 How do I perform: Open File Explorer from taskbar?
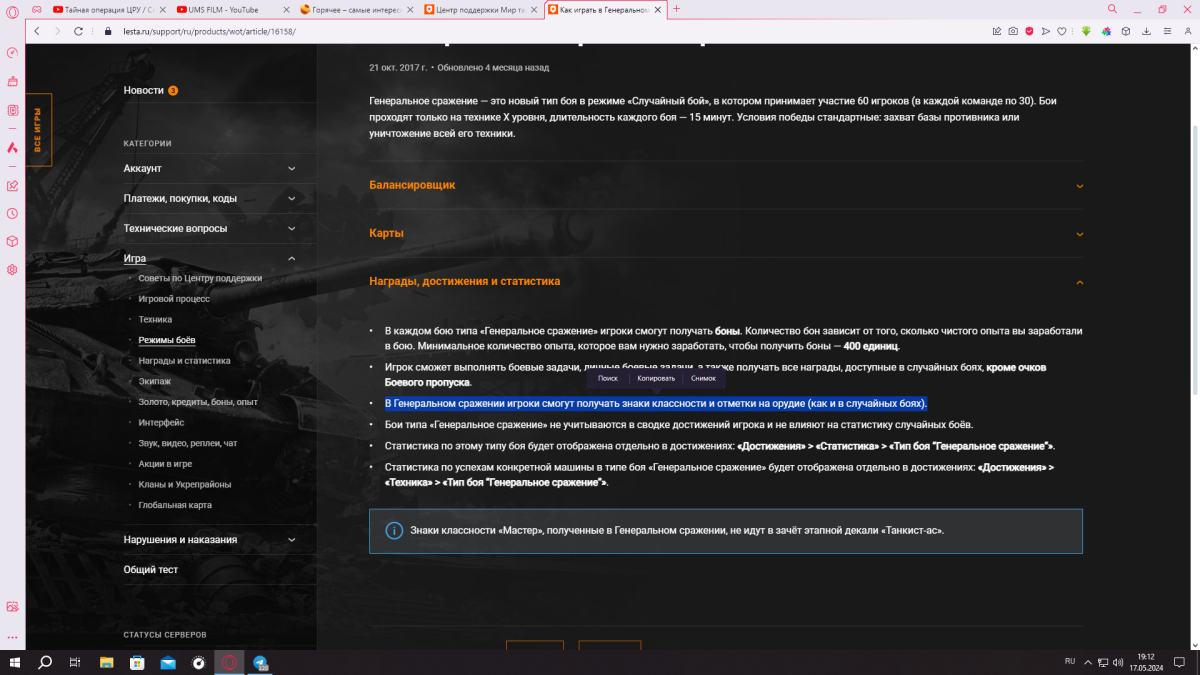[x=106, y=662]
